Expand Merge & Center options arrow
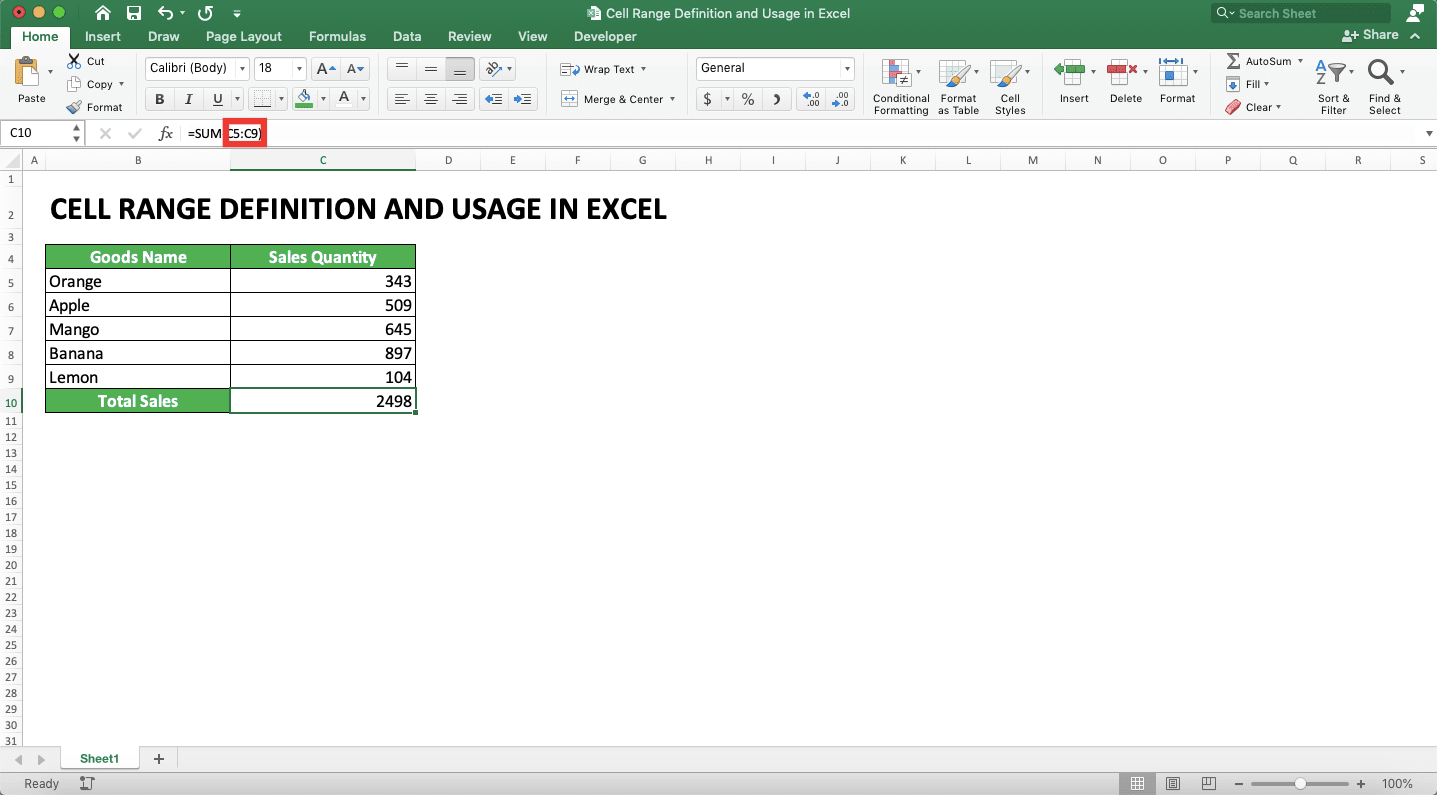Viewport: 1437px width, 795px height. coord(672,99)
